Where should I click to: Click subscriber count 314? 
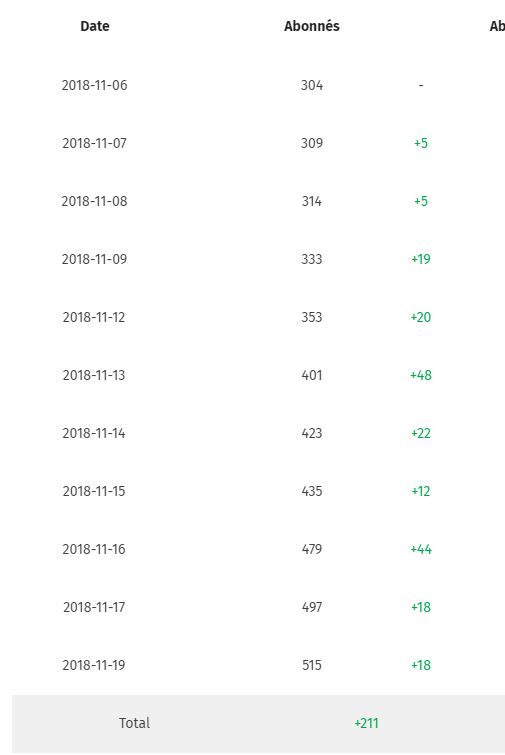click(311, 201)
